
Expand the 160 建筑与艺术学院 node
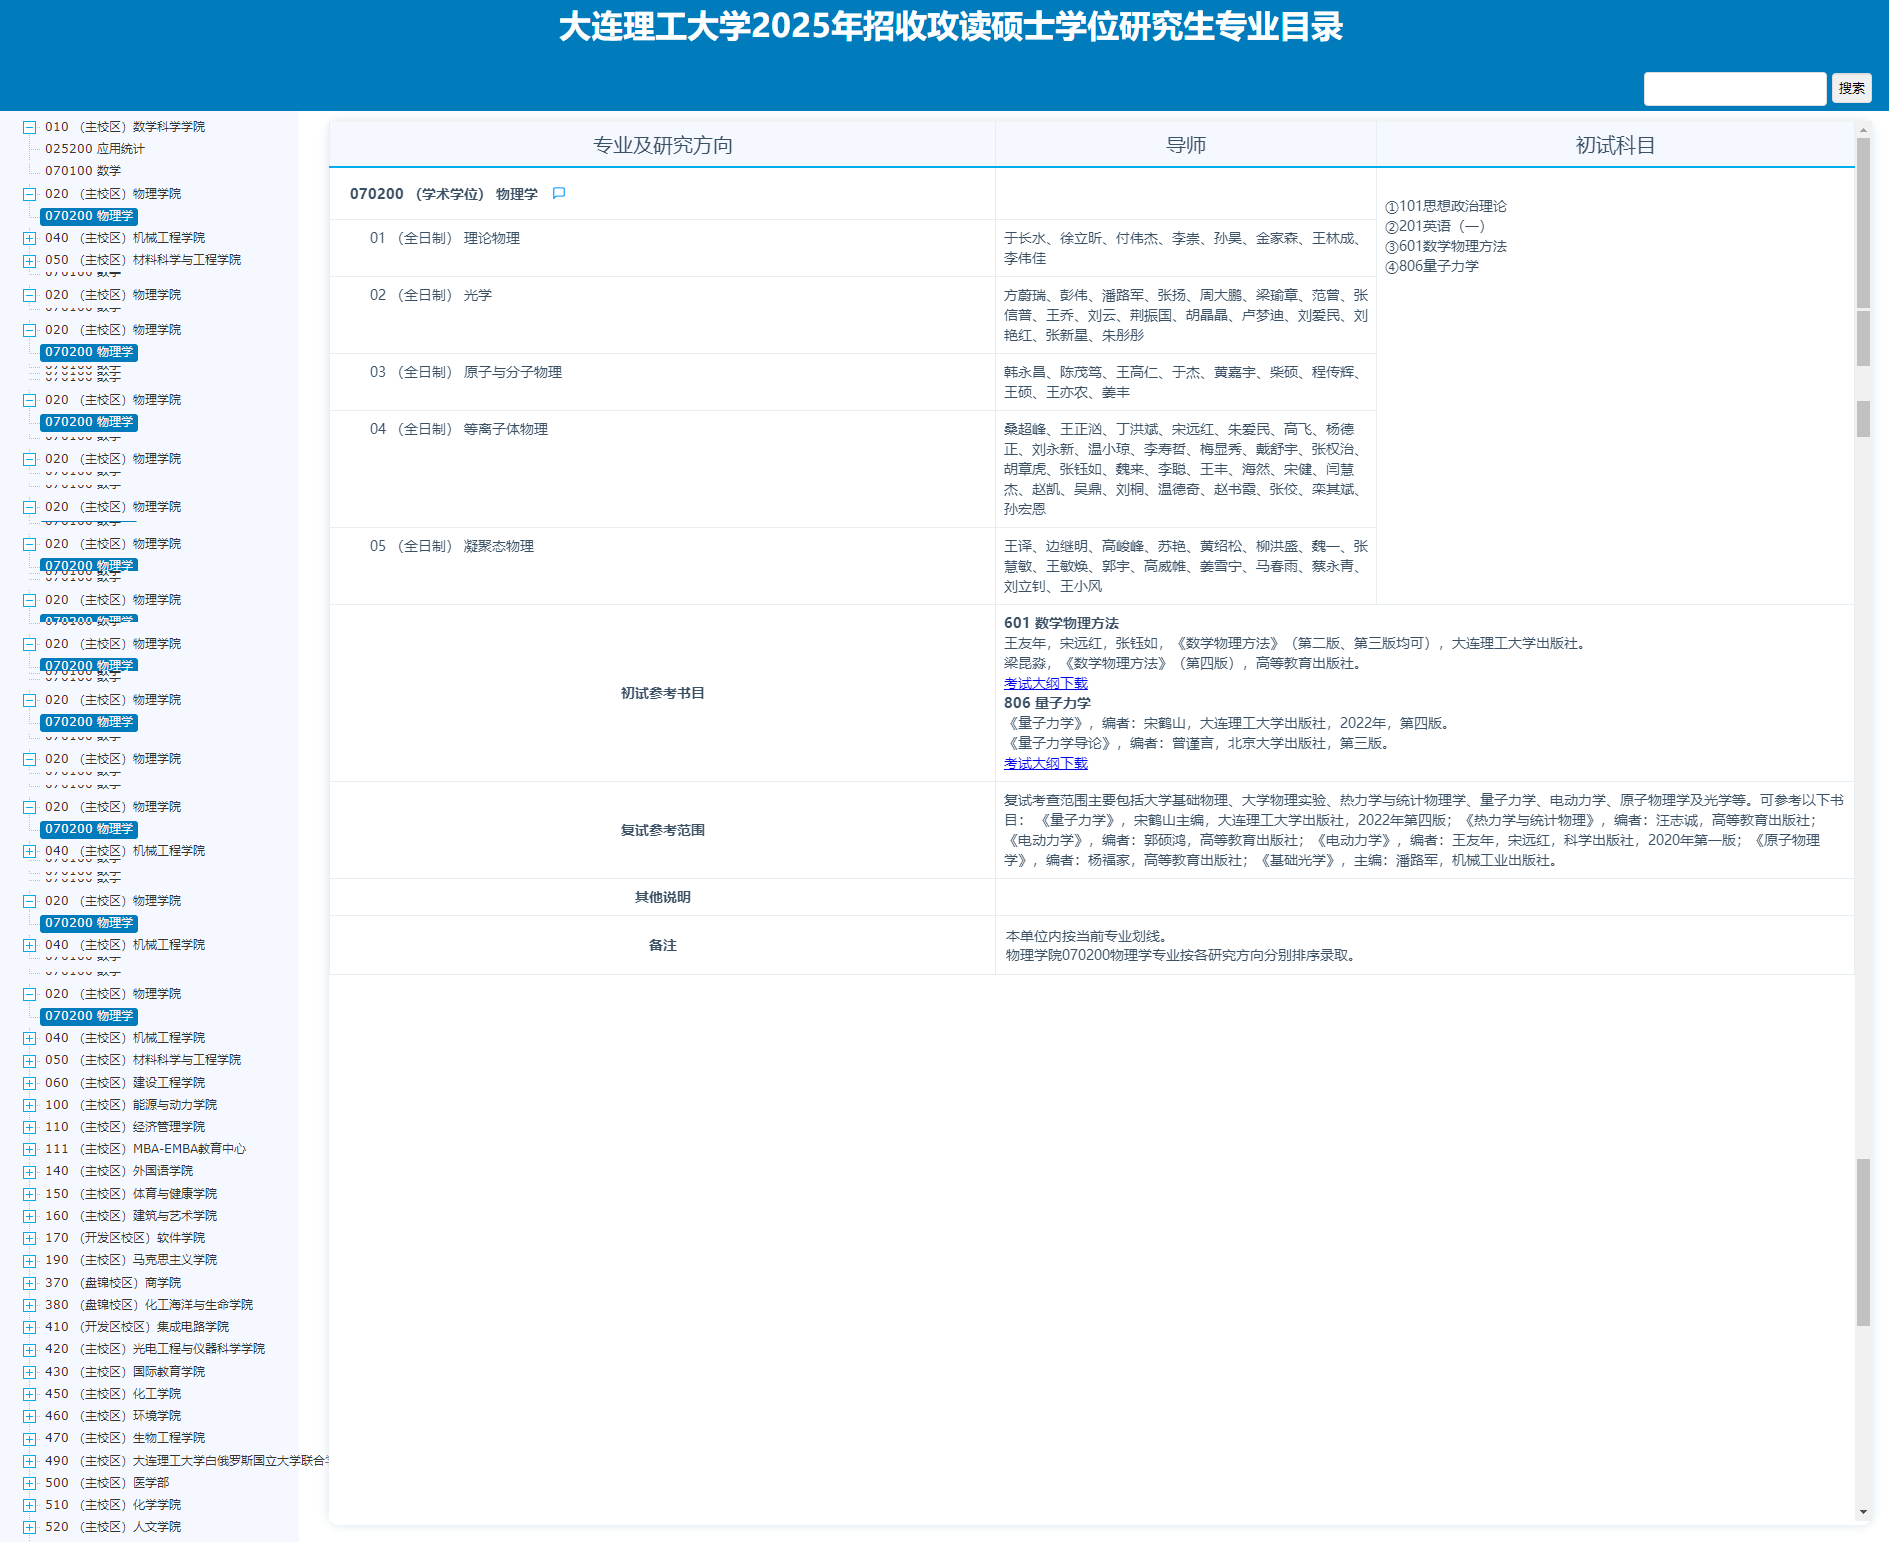coord(29,1216)
